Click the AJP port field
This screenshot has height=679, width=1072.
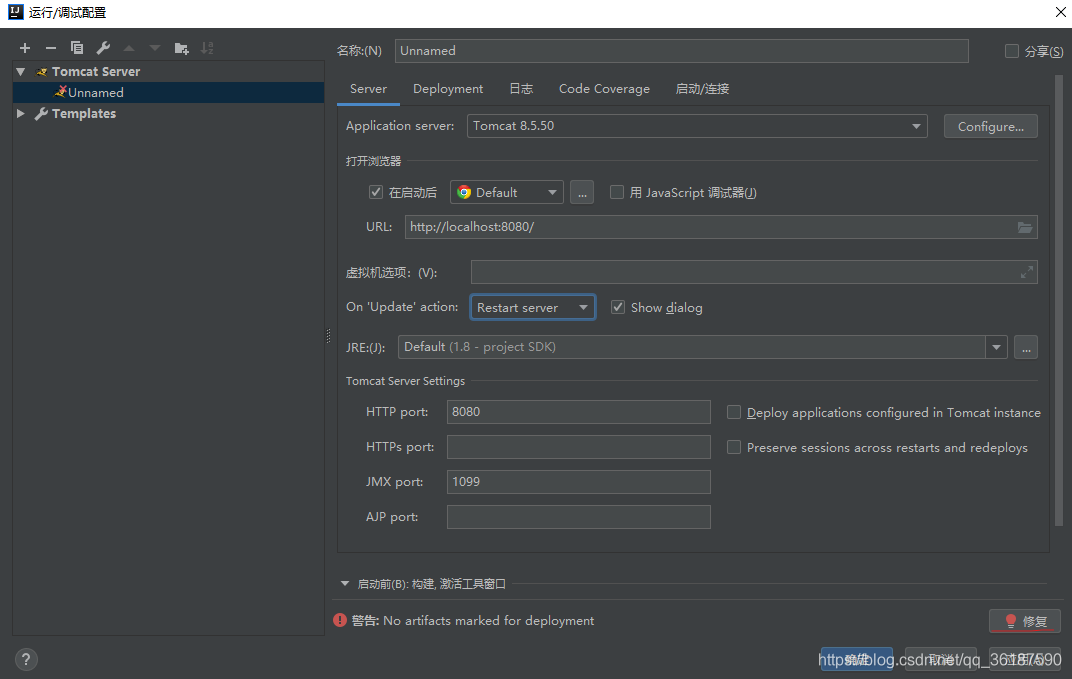(x=578, y=516)
